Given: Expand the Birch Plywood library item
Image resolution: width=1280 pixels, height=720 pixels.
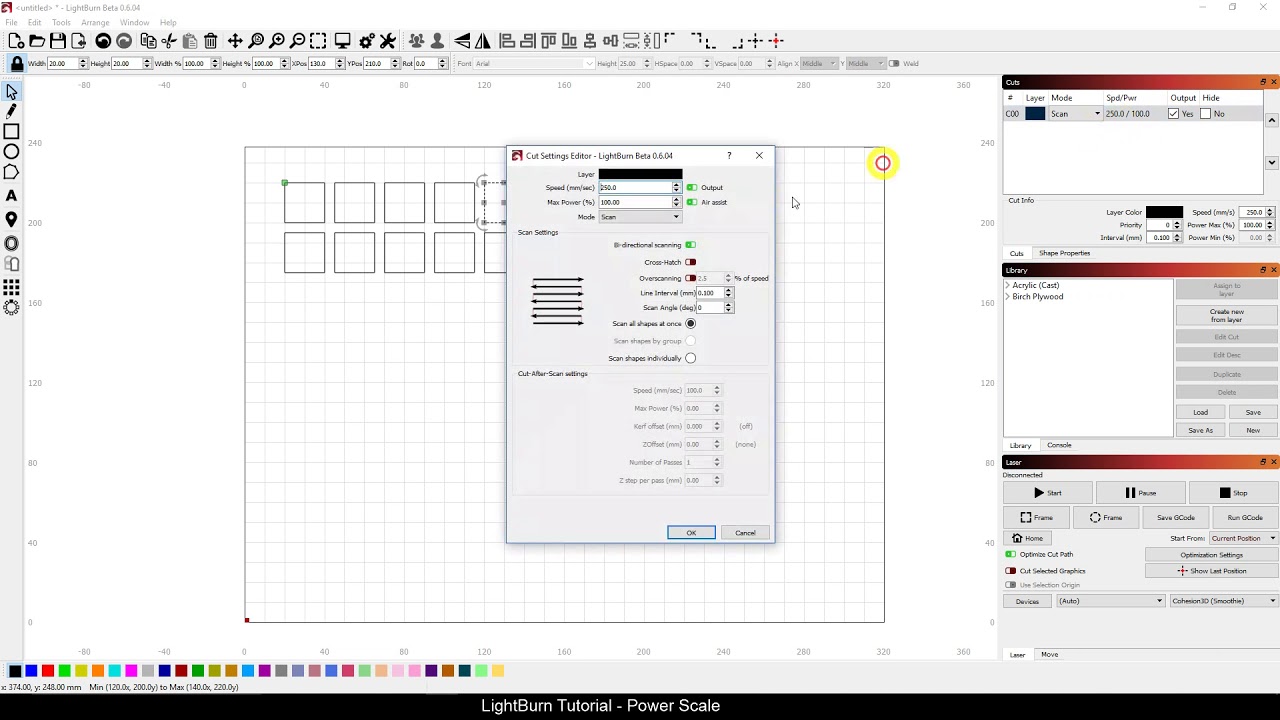Looking at the screenshot, I should pos(1008,297).
